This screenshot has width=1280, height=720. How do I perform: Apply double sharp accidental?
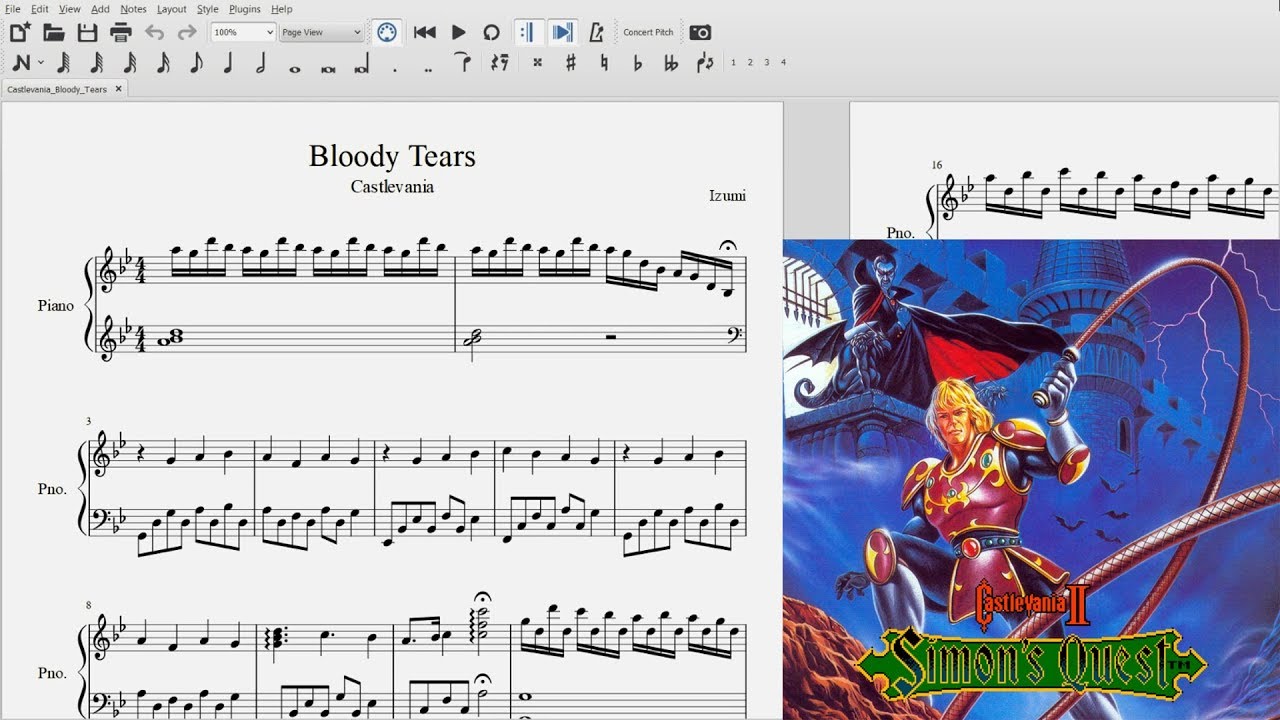(537, 62)
